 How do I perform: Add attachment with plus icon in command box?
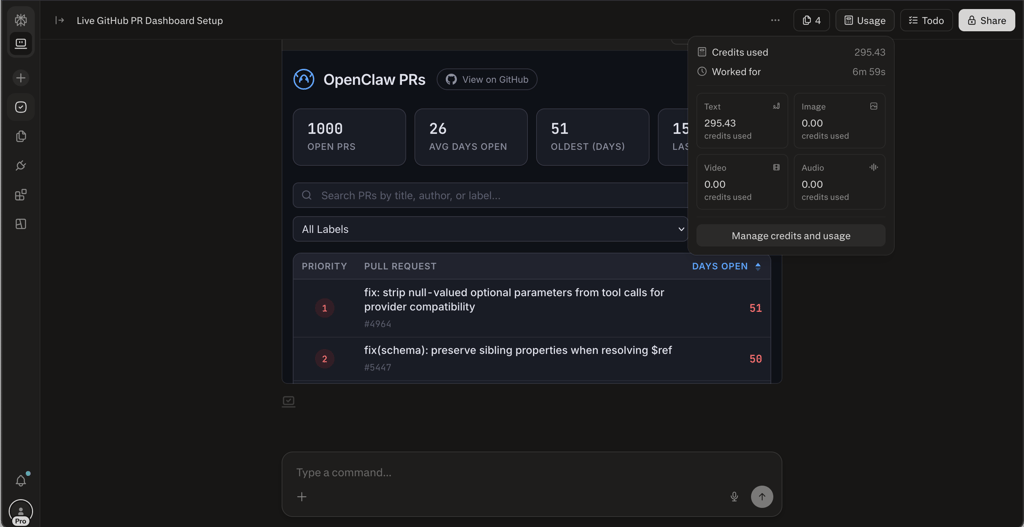(302, 497)
